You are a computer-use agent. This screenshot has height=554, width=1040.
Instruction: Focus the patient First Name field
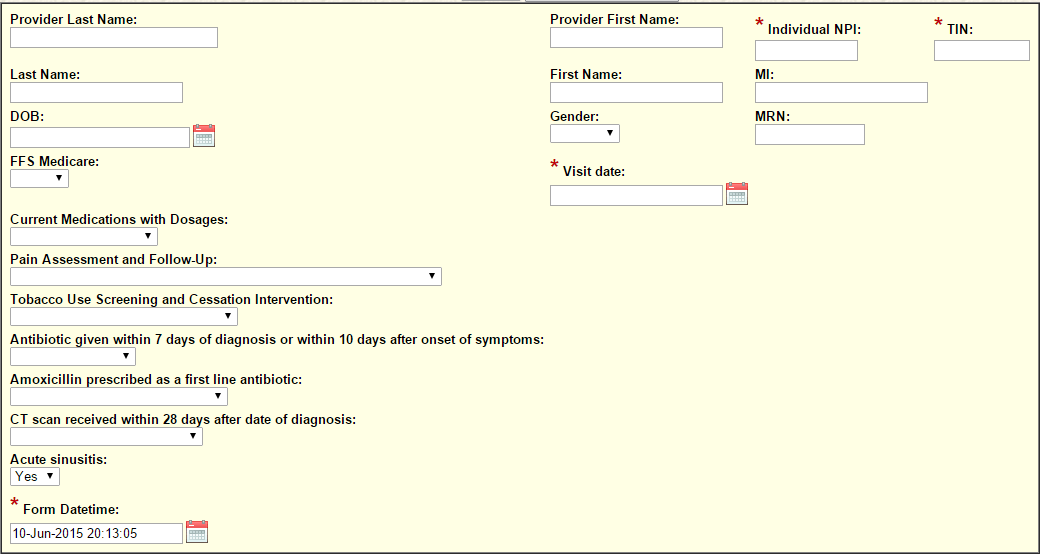point(637,93)
